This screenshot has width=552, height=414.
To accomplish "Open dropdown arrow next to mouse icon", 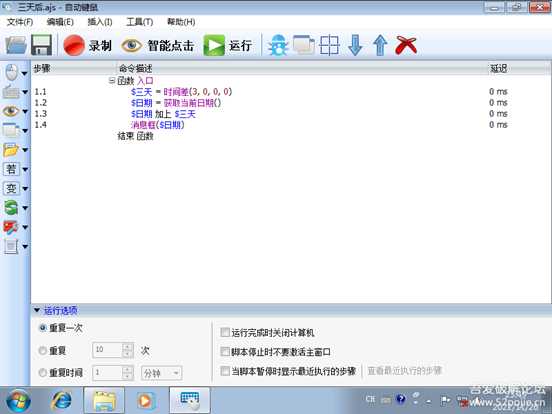I will coord(25,73).
